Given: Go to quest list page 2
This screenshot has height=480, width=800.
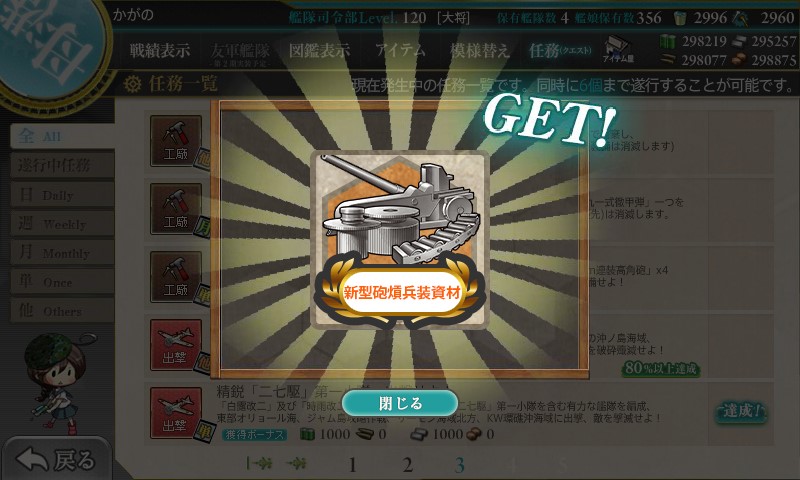Looking at the screenshot, I should pos(407,465).
